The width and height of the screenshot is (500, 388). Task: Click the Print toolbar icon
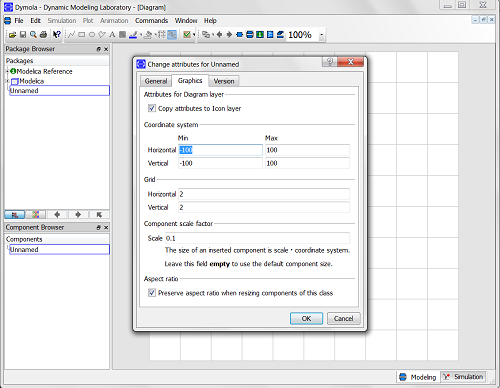tap(43, 35)
